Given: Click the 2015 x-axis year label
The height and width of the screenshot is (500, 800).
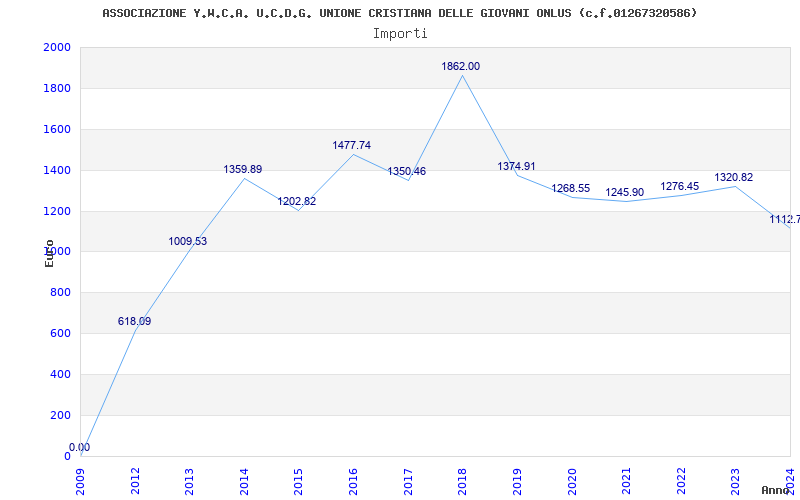Looking at the screenshot, I should point(299,481).
